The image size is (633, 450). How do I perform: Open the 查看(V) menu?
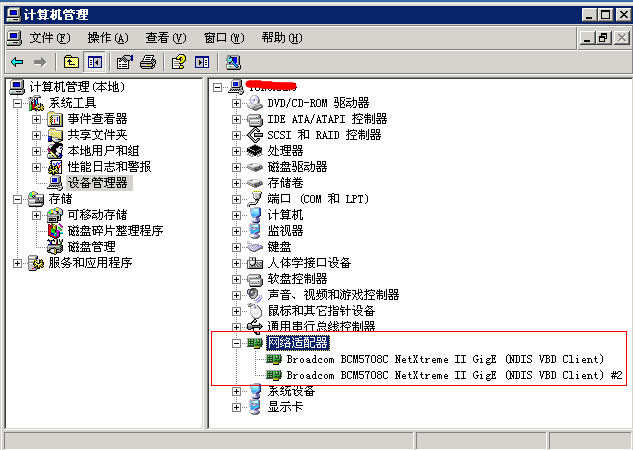pyautogui.click(x=165, y=38)
